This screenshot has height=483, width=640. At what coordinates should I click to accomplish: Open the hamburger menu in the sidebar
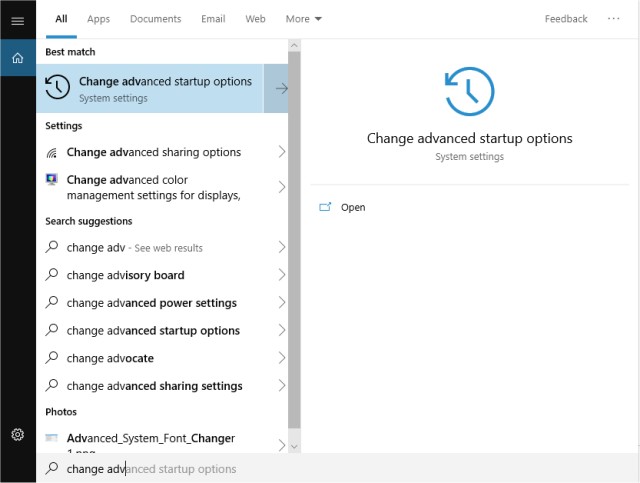click(18, 20)
